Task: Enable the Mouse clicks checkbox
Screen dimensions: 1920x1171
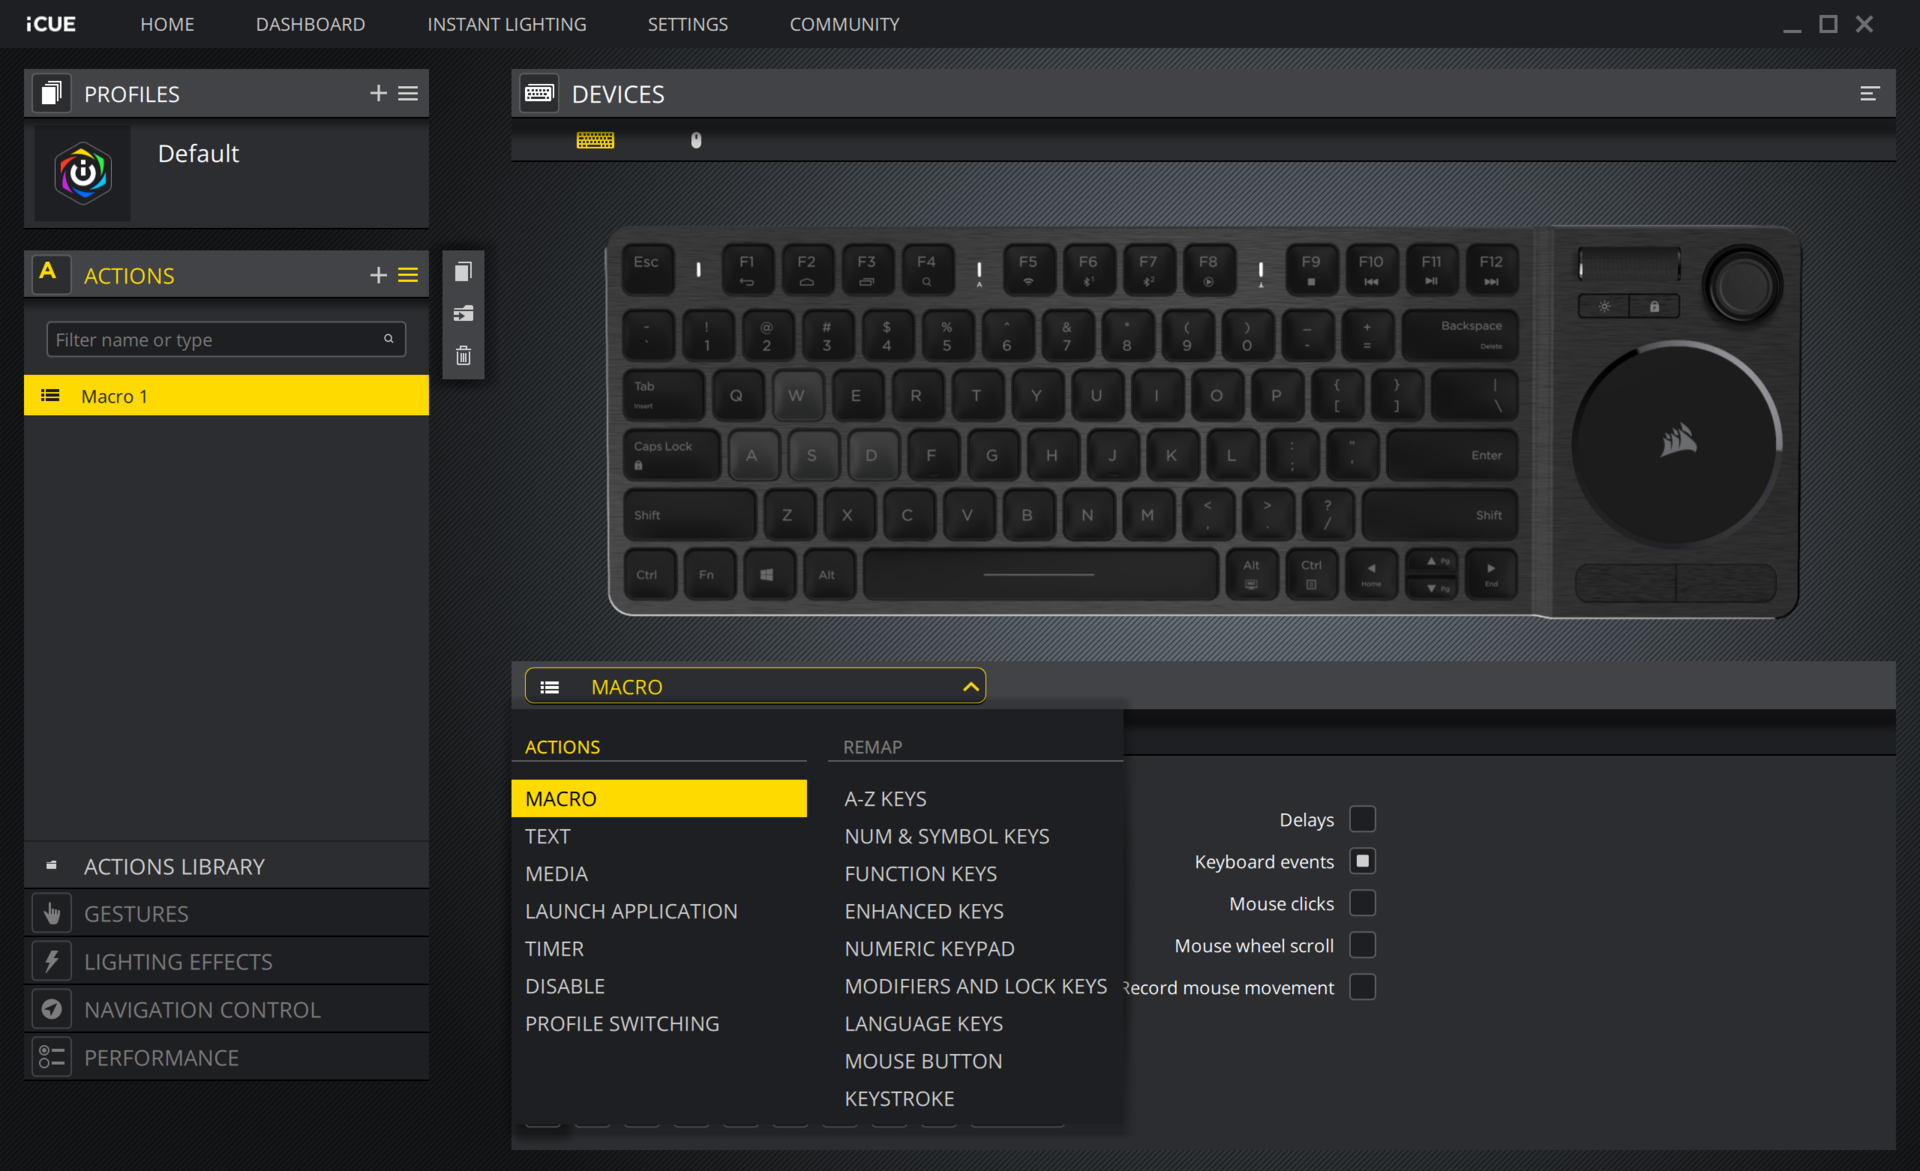Action: (x=1362, y=903)
